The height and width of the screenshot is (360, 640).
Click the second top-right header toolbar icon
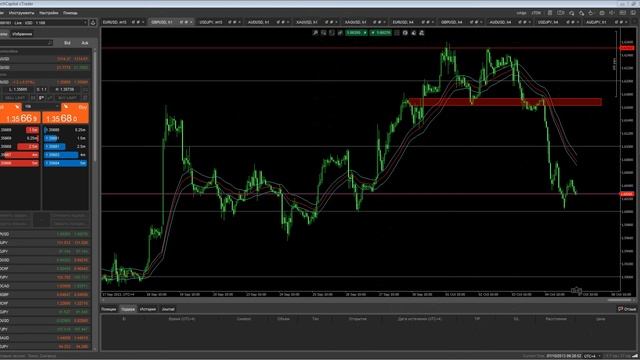pyautogui.click(x=561, y=13)
